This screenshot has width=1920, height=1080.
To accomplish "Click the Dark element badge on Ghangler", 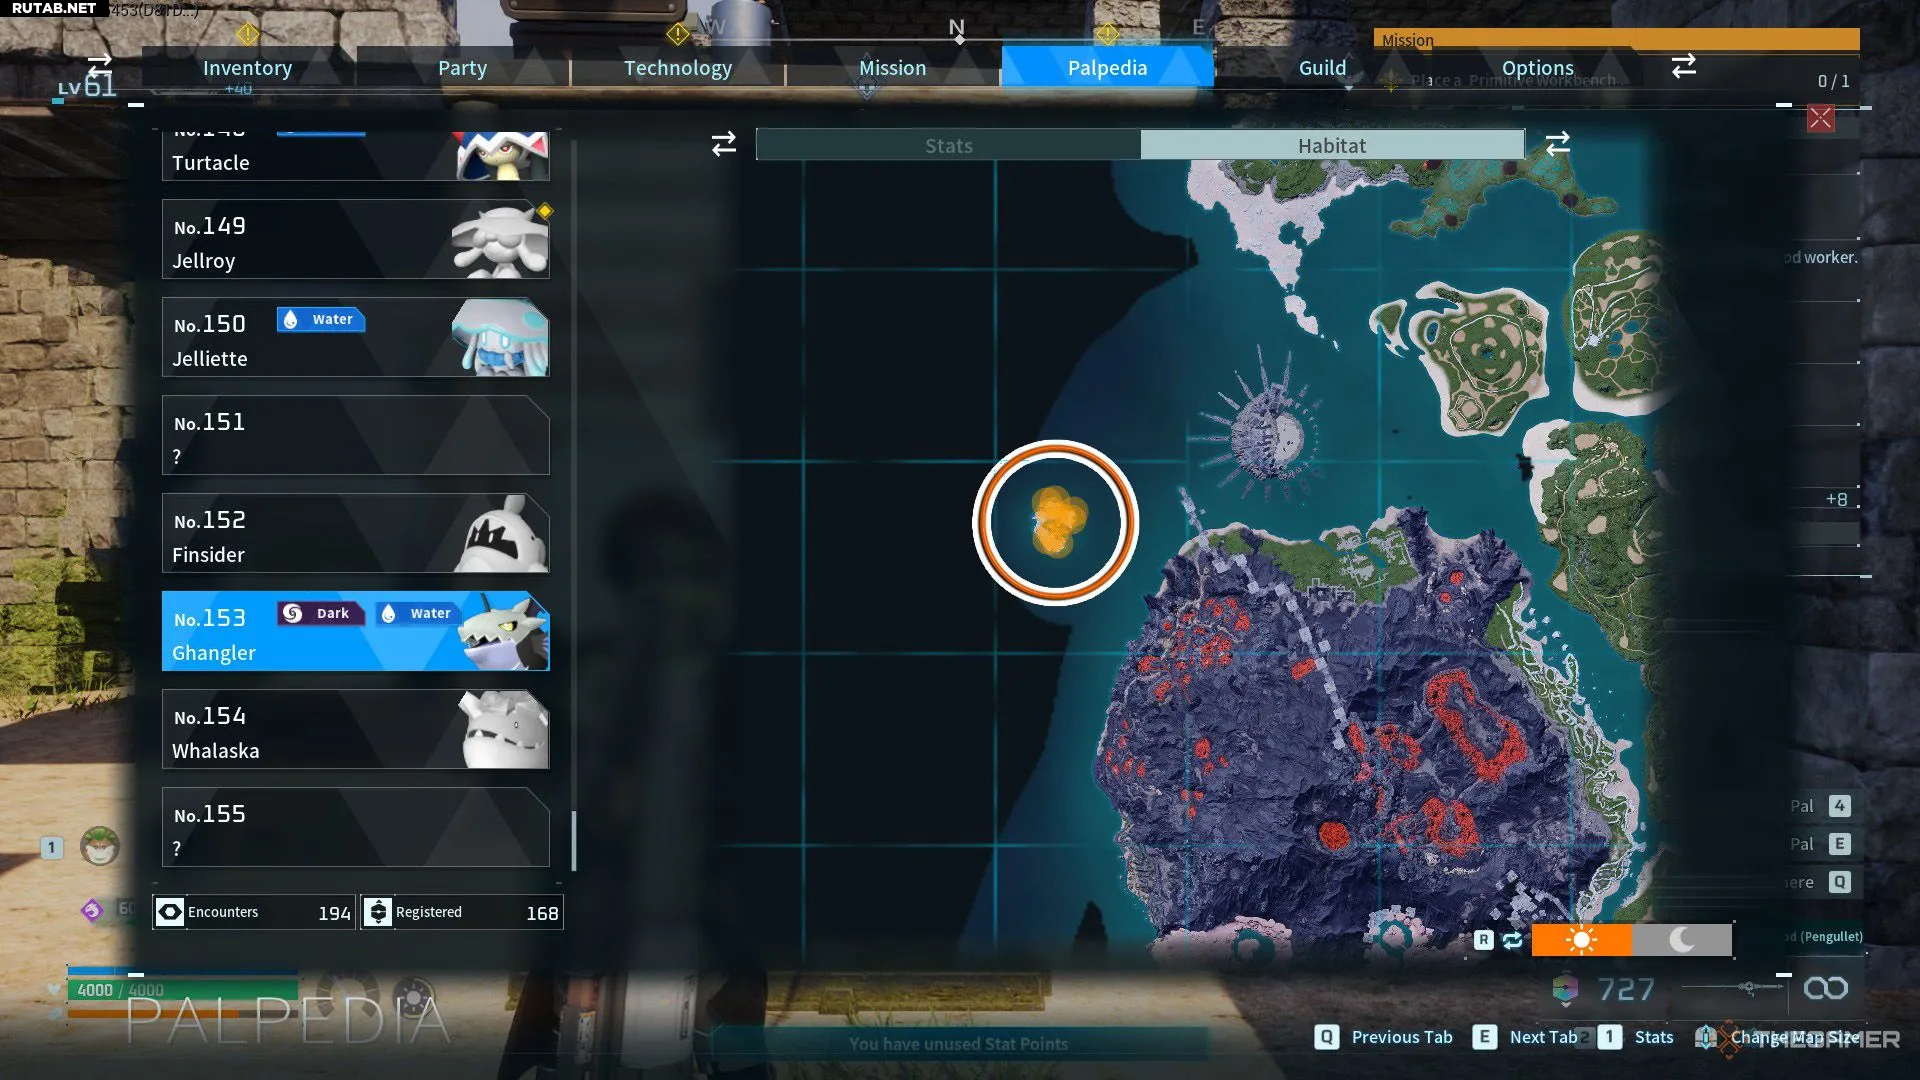I will [x=320, y=613].
